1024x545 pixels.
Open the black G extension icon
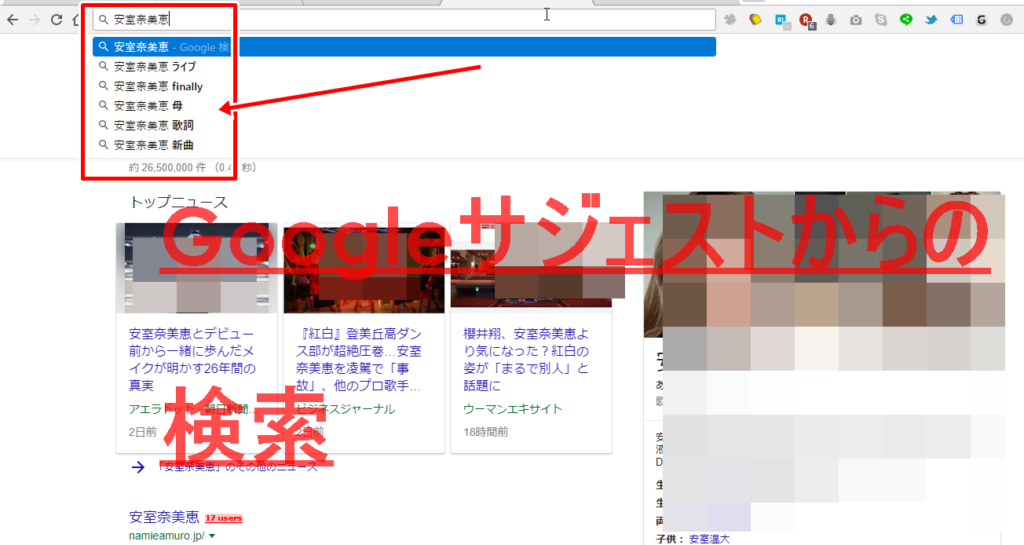pos(981,20)
